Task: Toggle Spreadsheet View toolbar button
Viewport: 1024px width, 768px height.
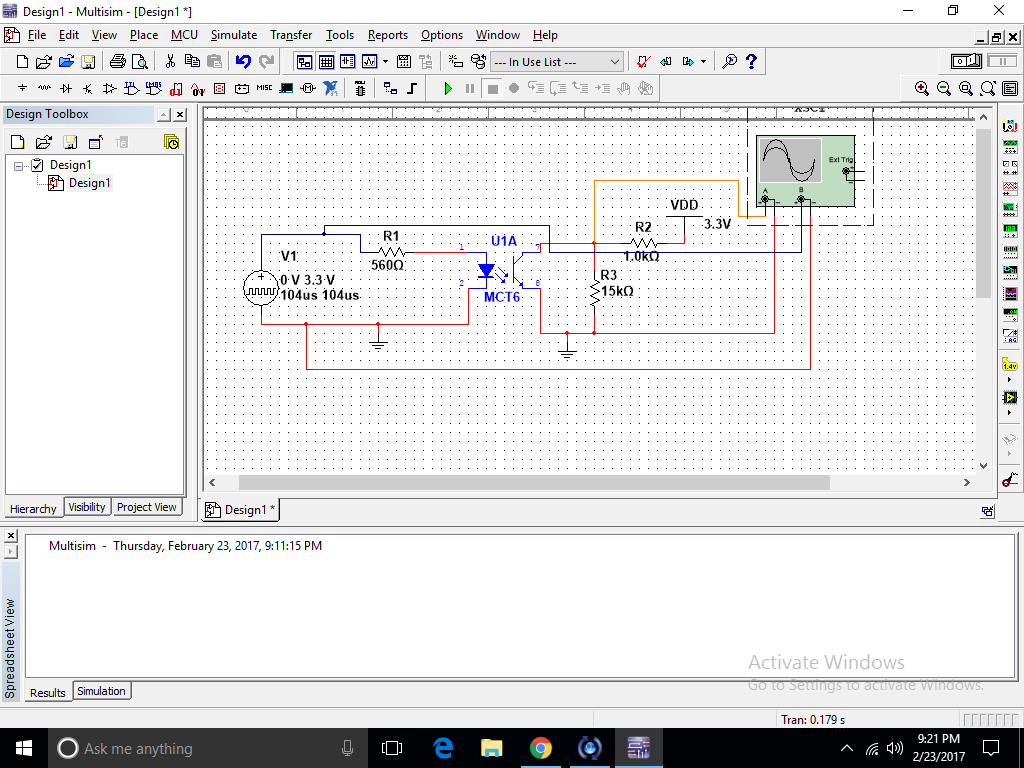Action: click(326, 61)
